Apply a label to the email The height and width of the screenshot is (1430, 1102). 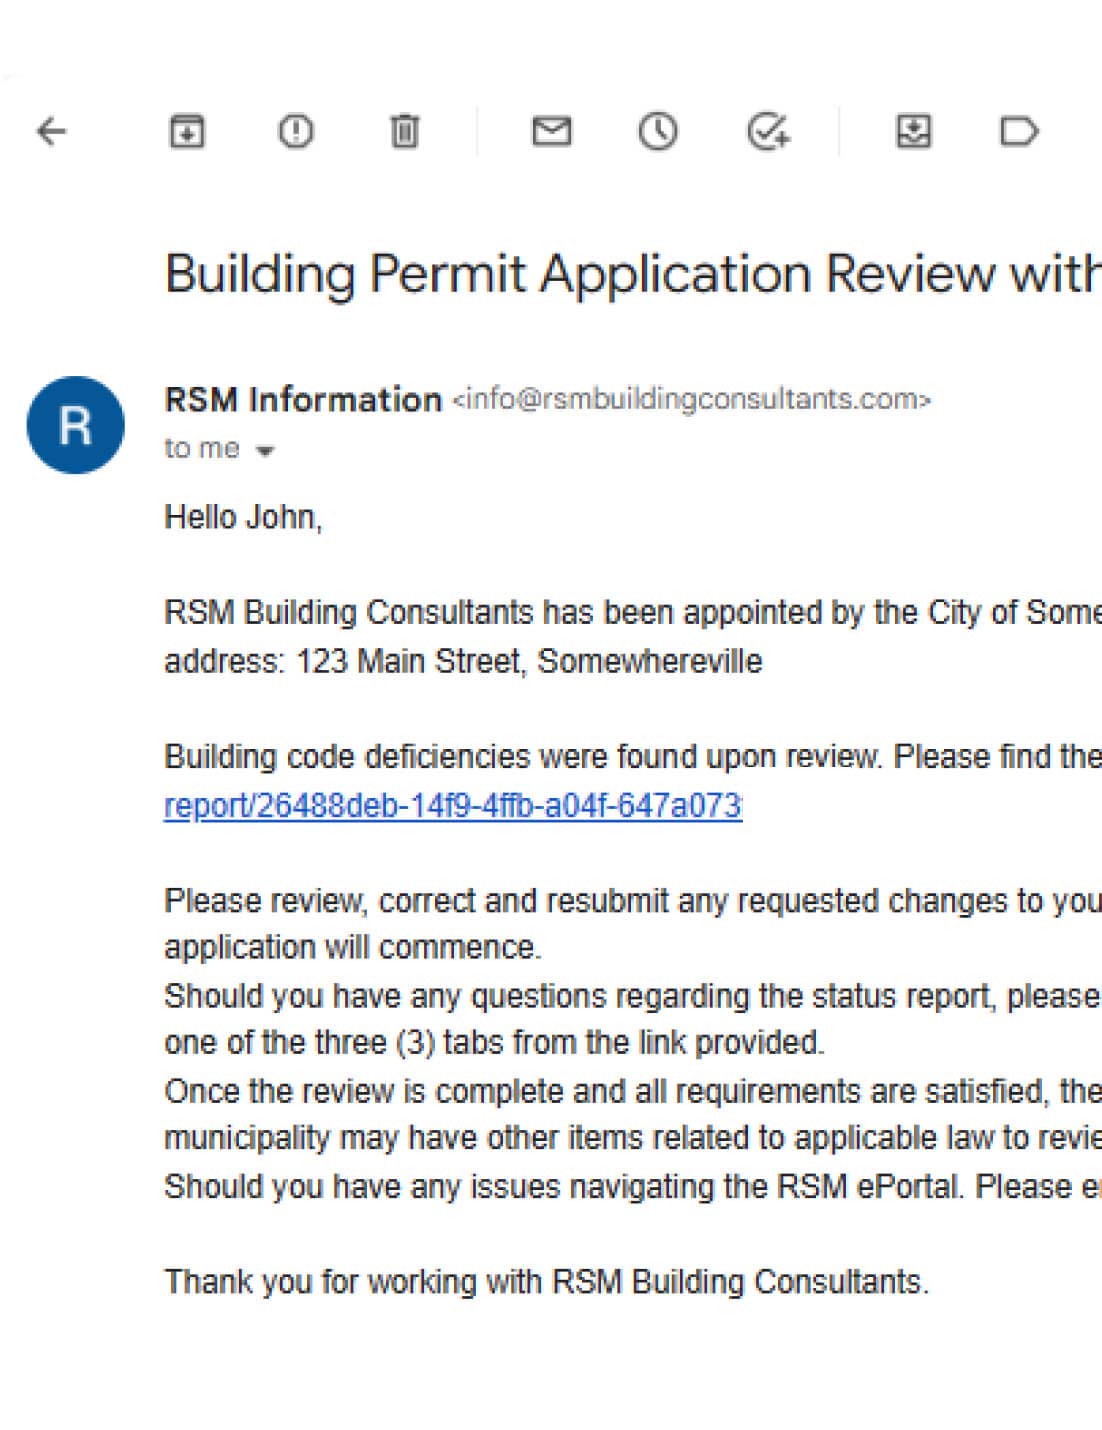point(1017,130)
